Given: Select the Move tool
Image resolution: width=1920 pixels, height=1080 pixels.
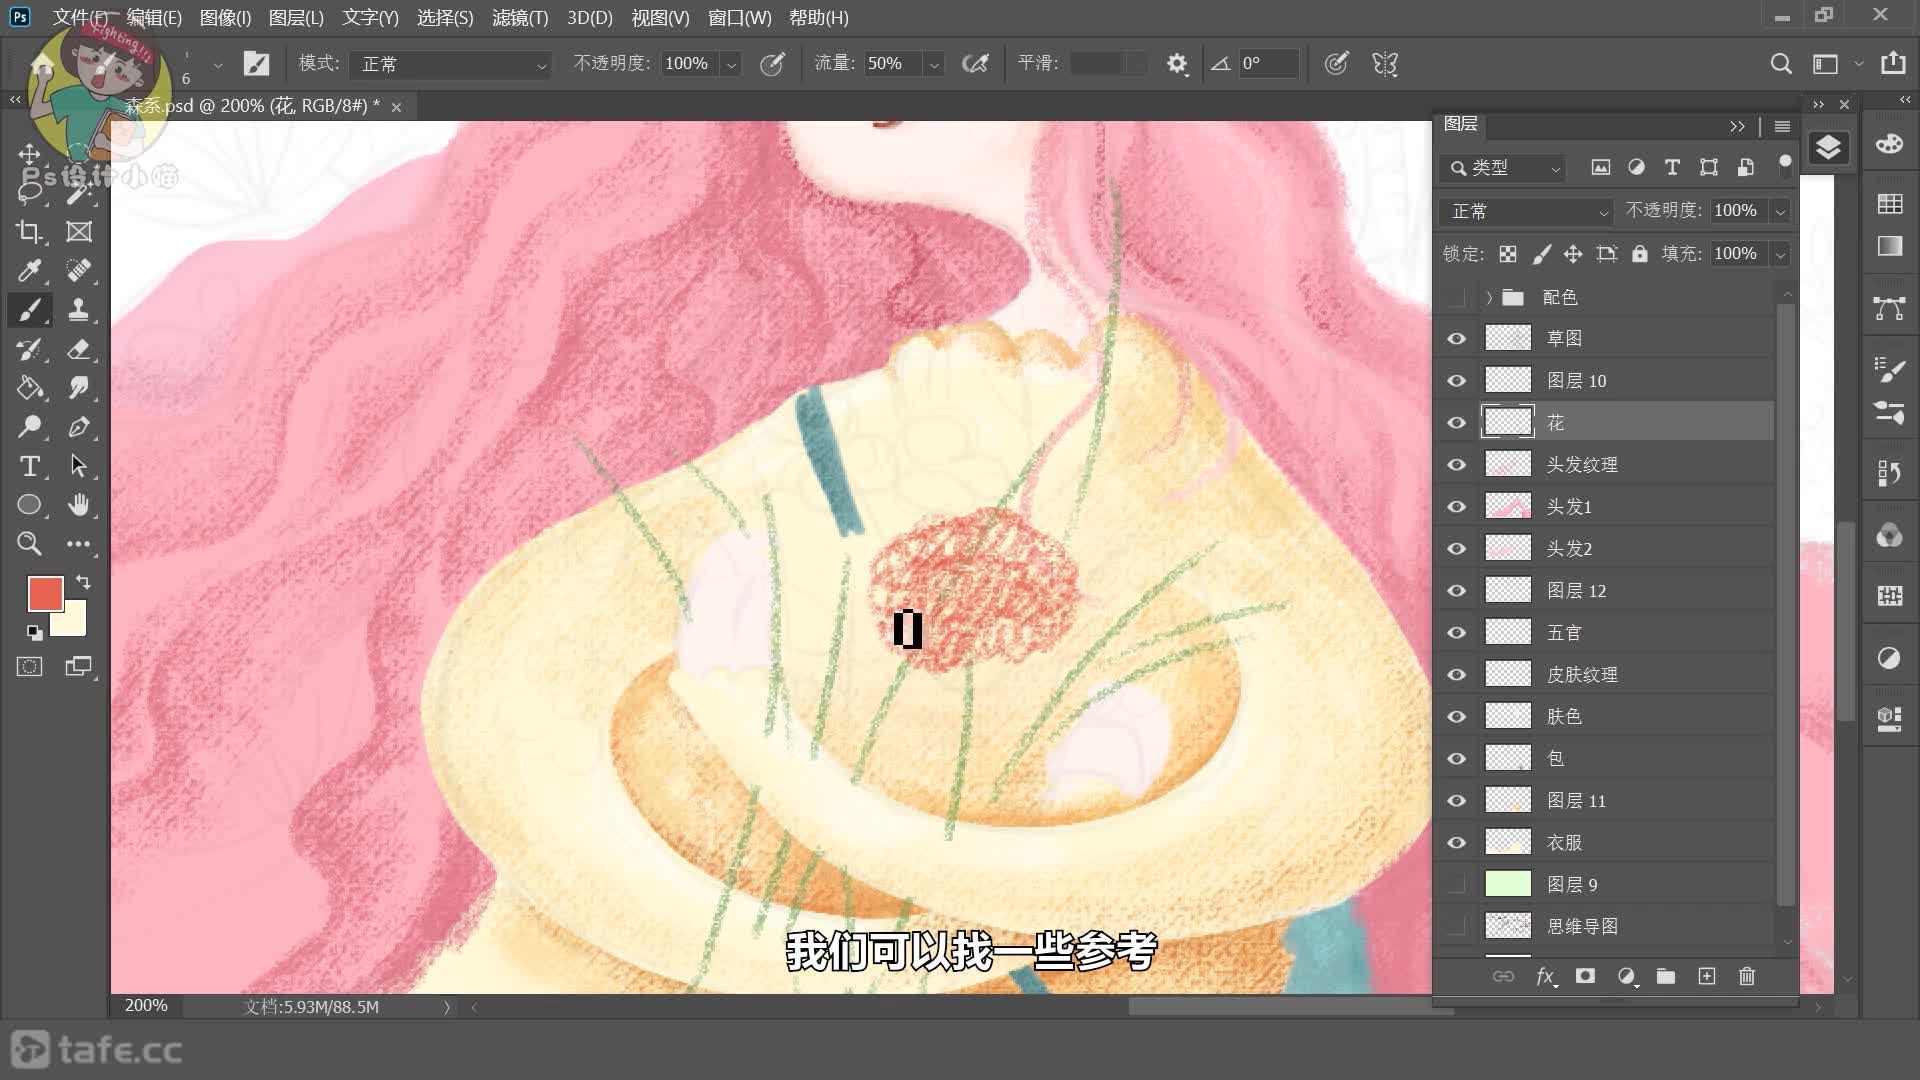Looking at the screenshot, I should point(29,153).
